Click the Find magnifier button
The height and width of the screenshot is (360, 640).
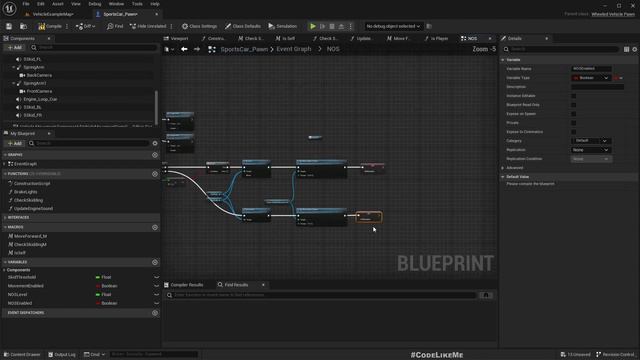[x=115, y=26]
